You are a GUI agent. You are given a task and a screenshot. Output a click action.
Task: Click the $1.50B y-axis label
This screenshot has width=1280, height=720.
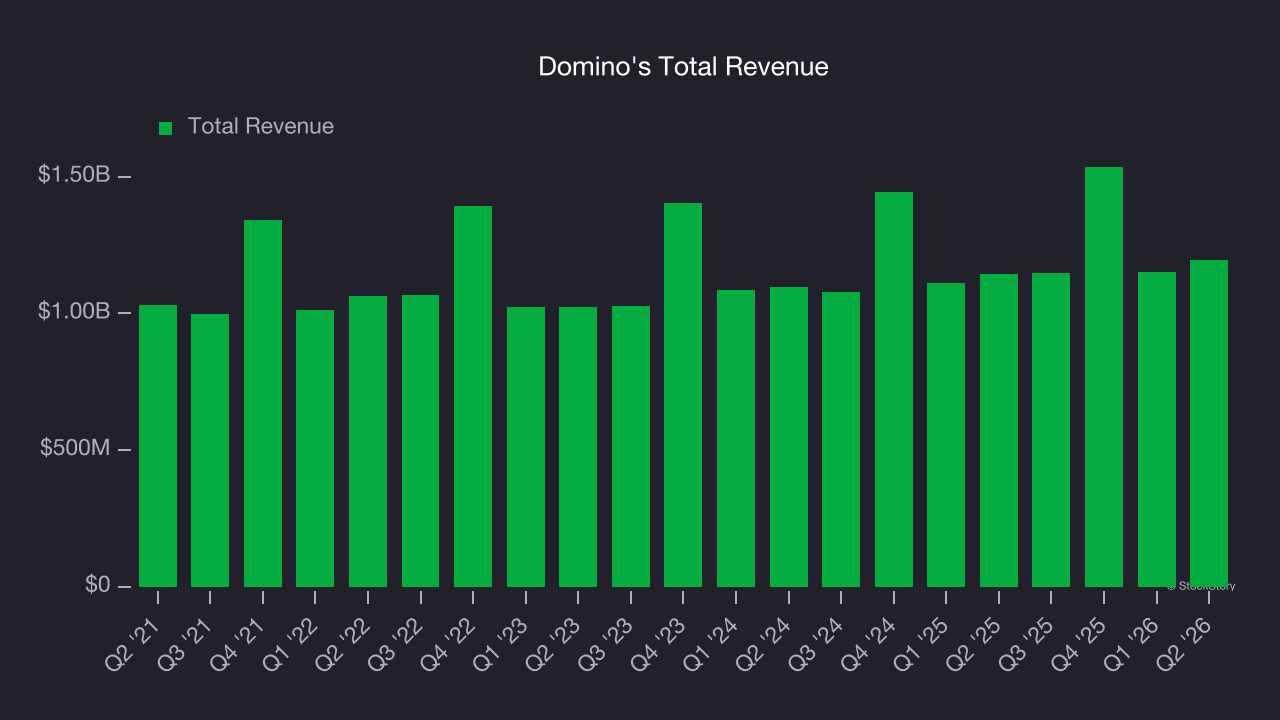point(74,175)
